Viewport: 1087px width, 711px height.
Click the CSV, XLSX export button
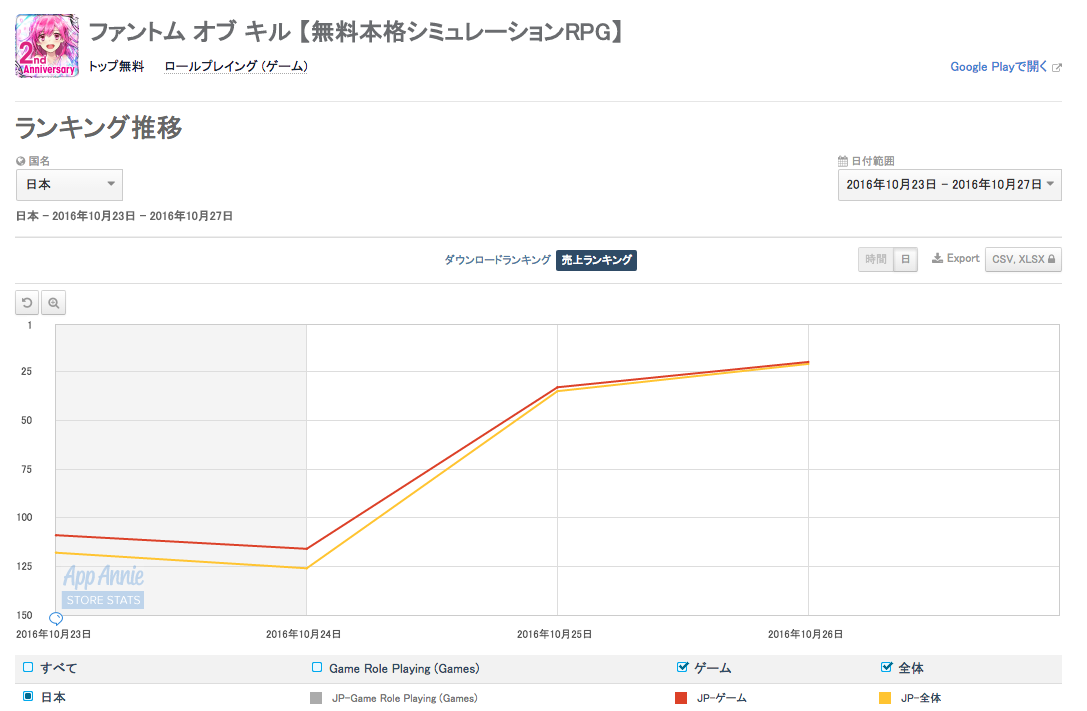click(x=1023, y=259)
